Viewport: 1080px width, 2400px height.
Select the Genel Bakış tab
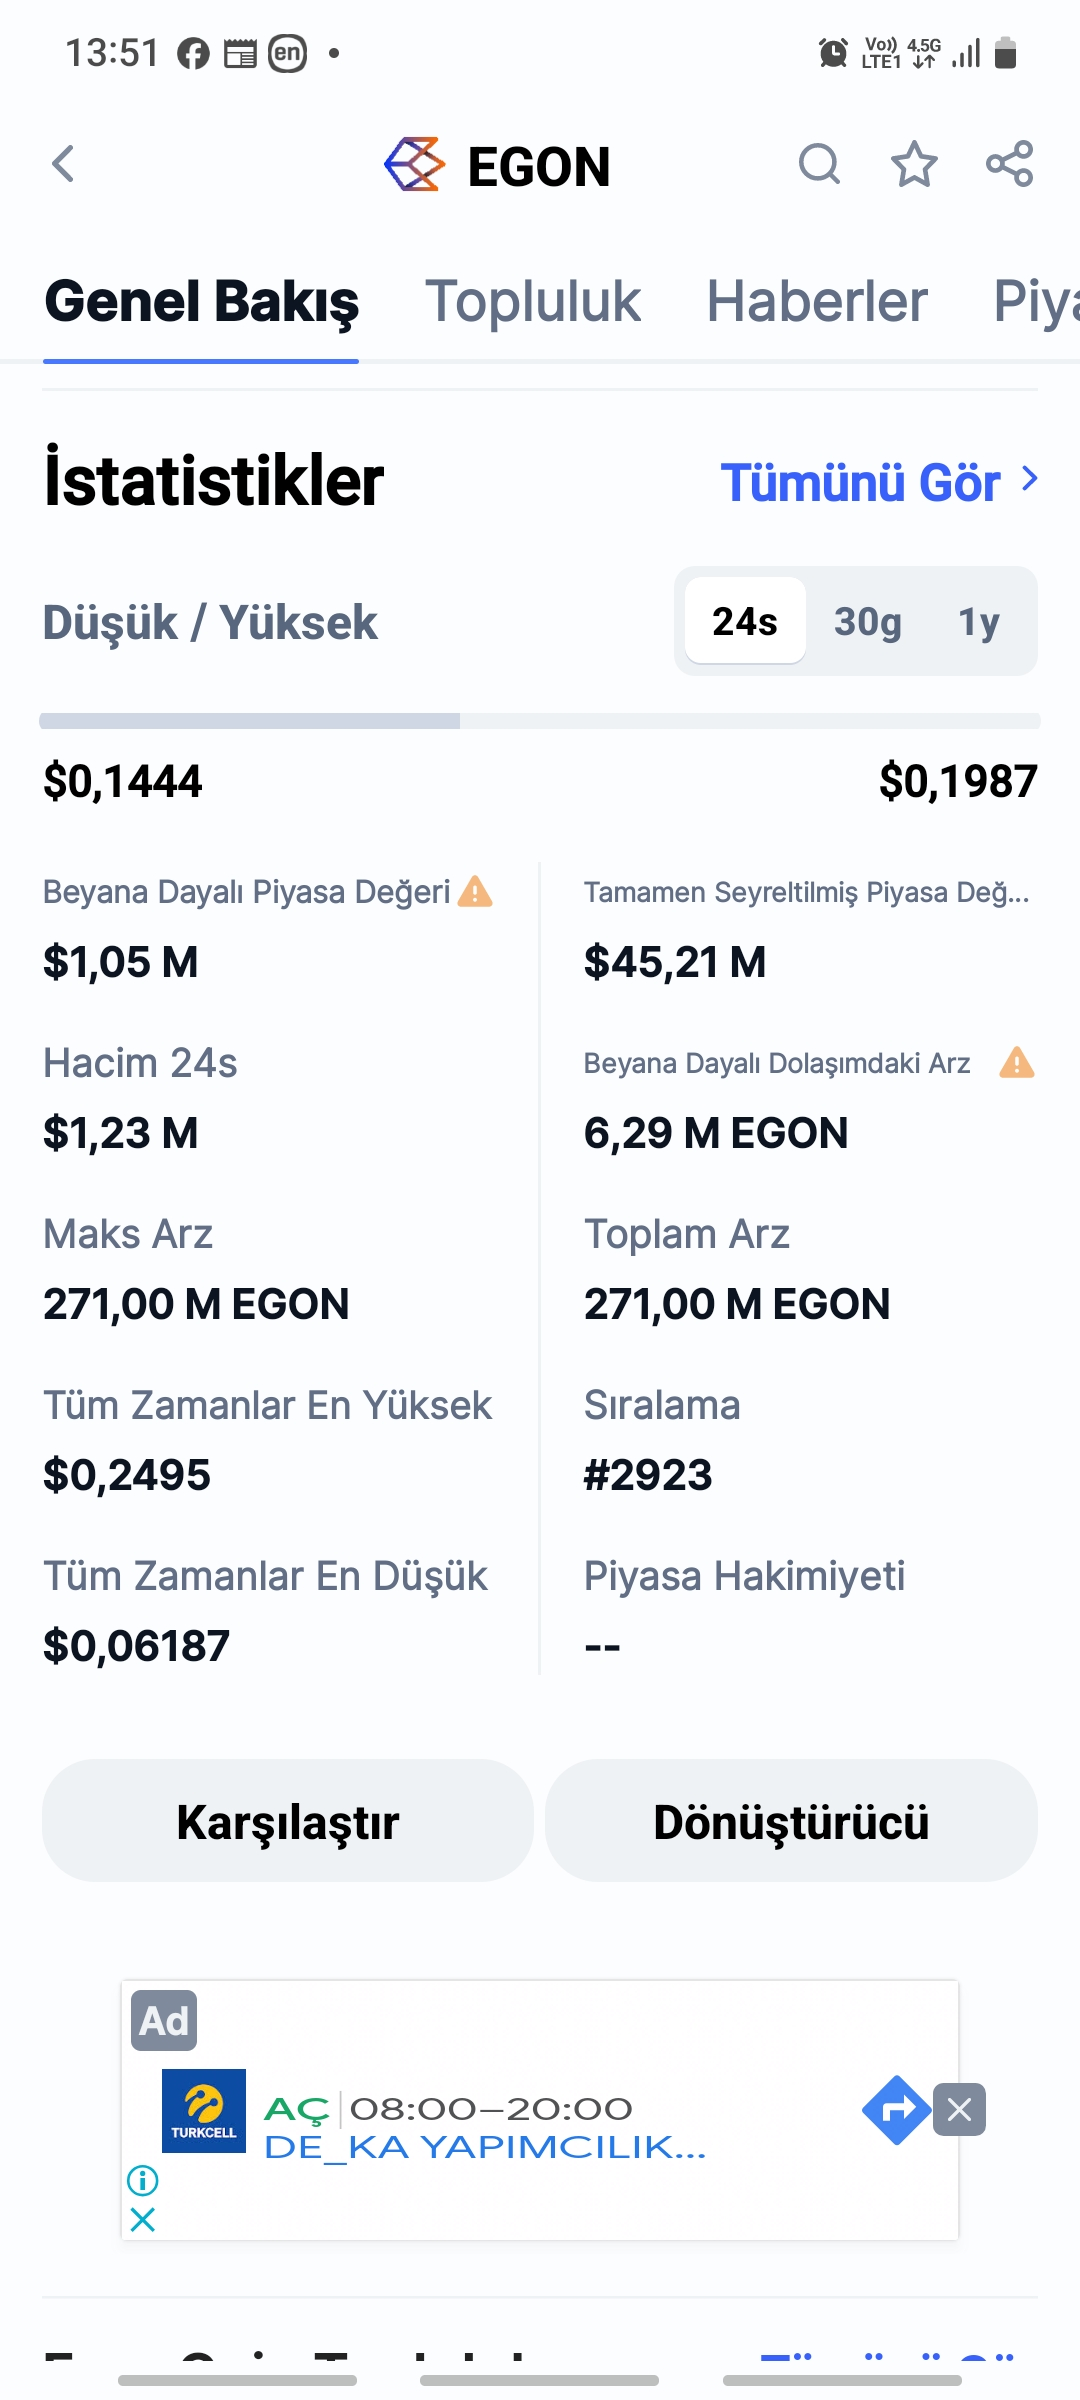(201, 301)
